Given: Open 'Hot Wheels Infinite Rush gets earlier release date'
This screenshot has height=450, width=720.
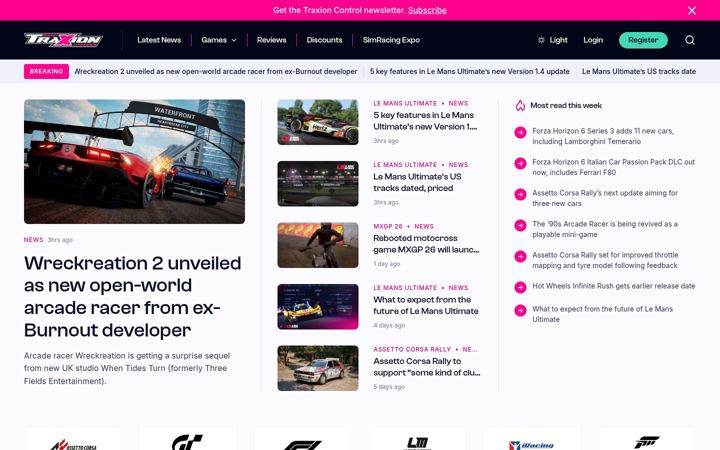Looking at the screenshot, I should pyautogui.click(x=613, y=286).
